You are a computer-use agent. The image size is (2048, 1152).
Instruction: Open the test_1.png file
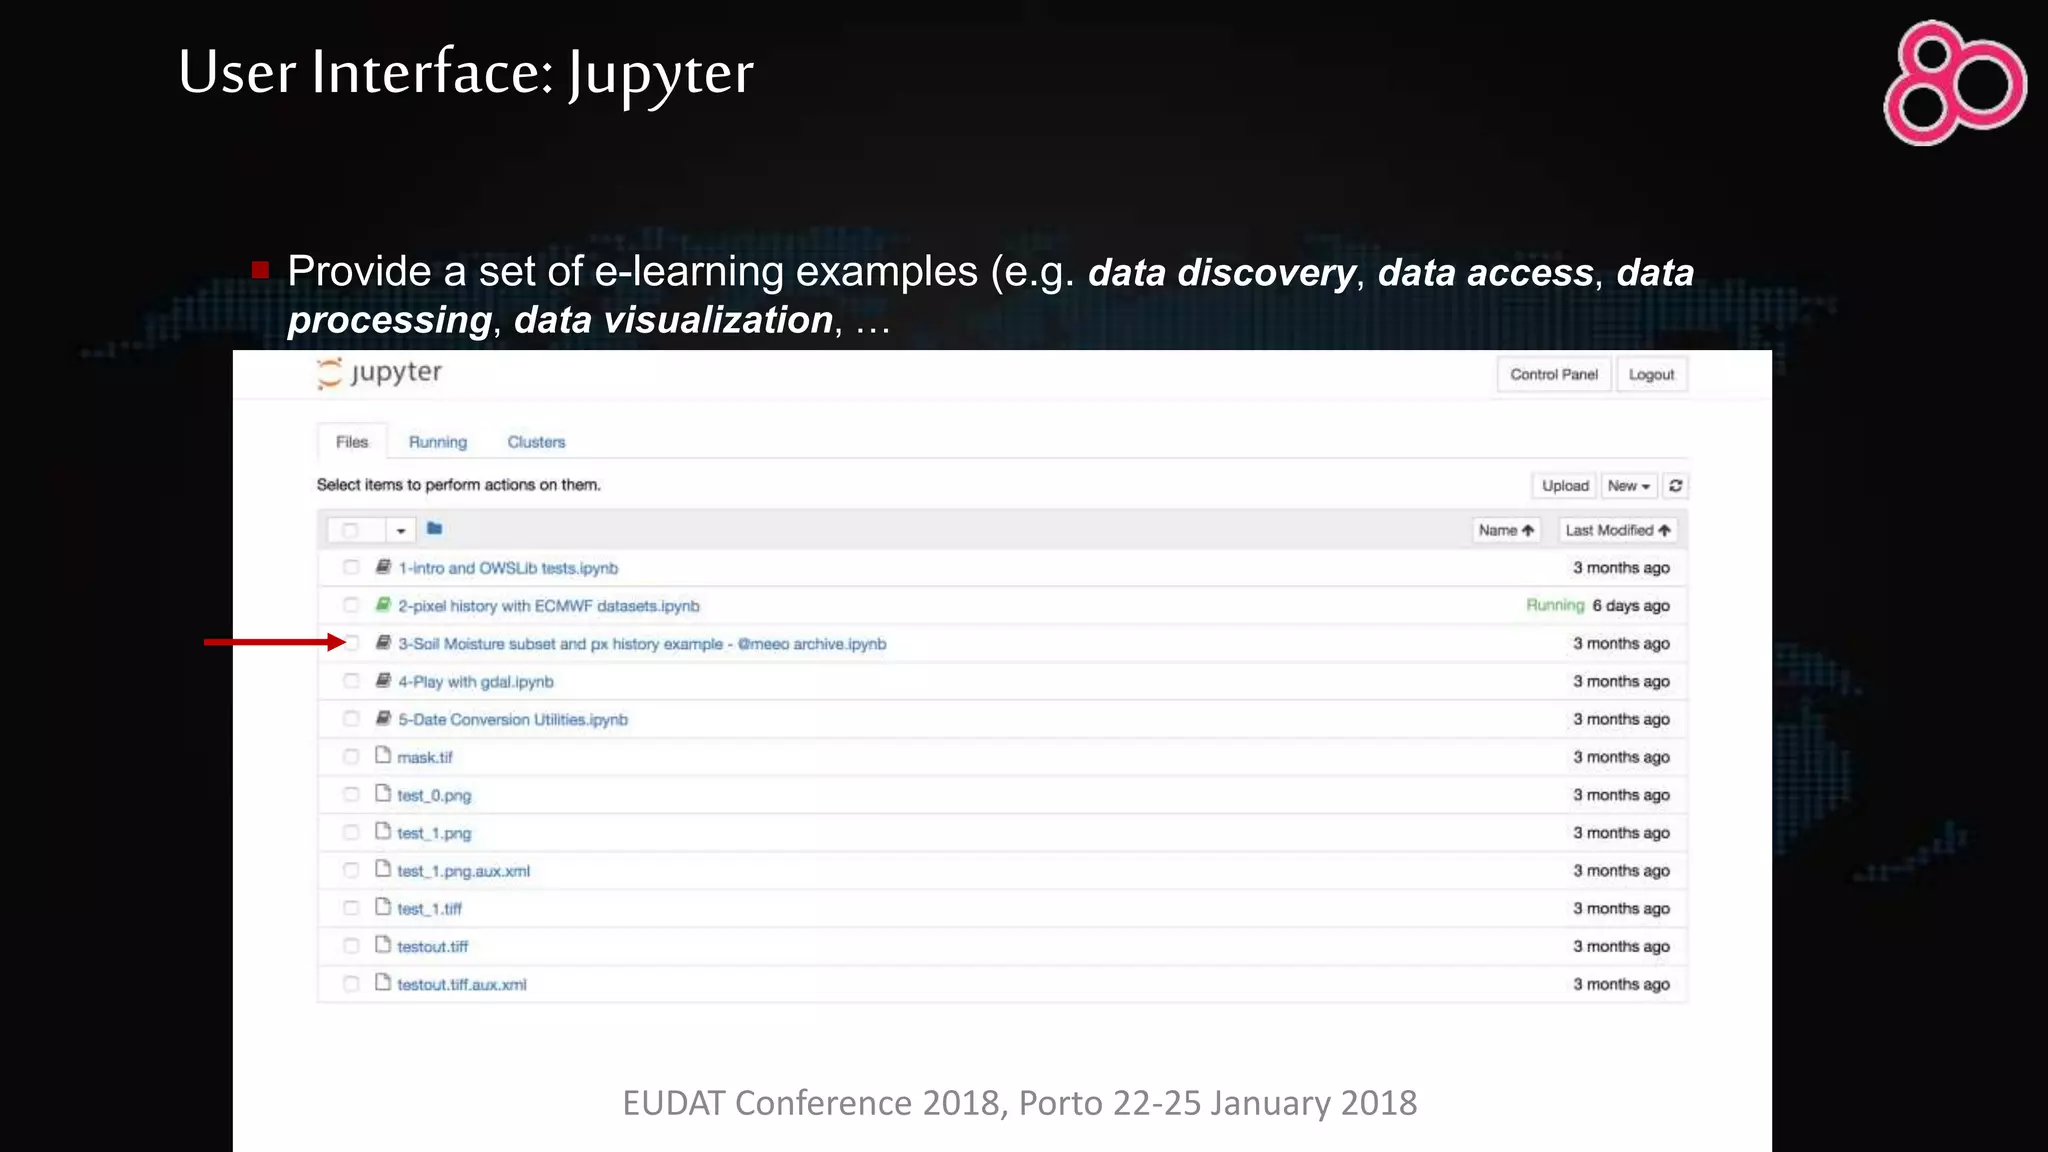pyautogui.click(x=434, y=833)
